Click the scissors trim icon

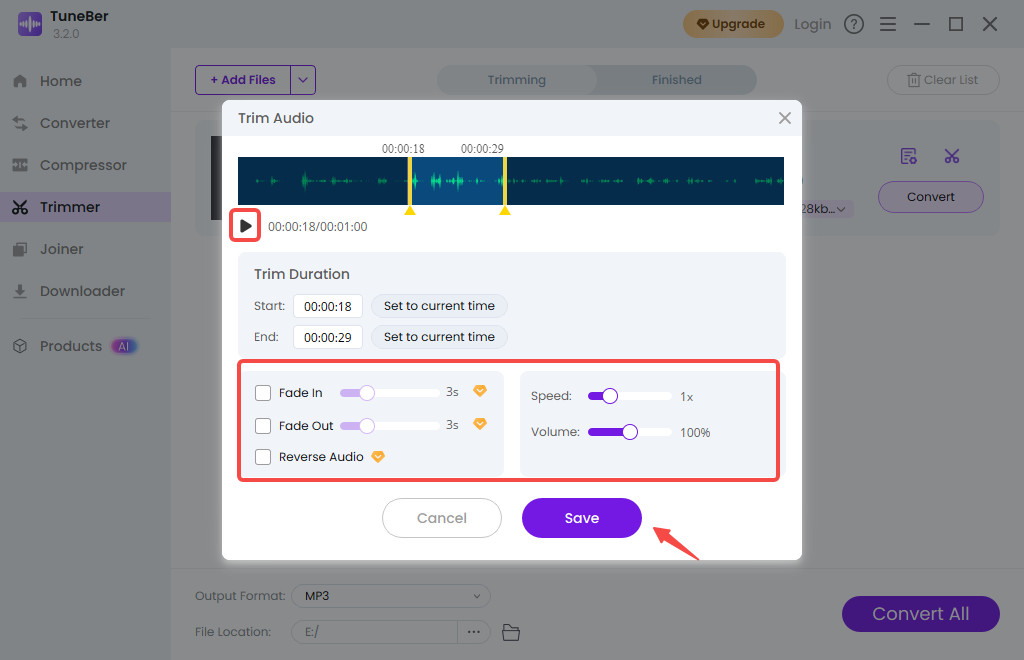[x=951, y=156]
